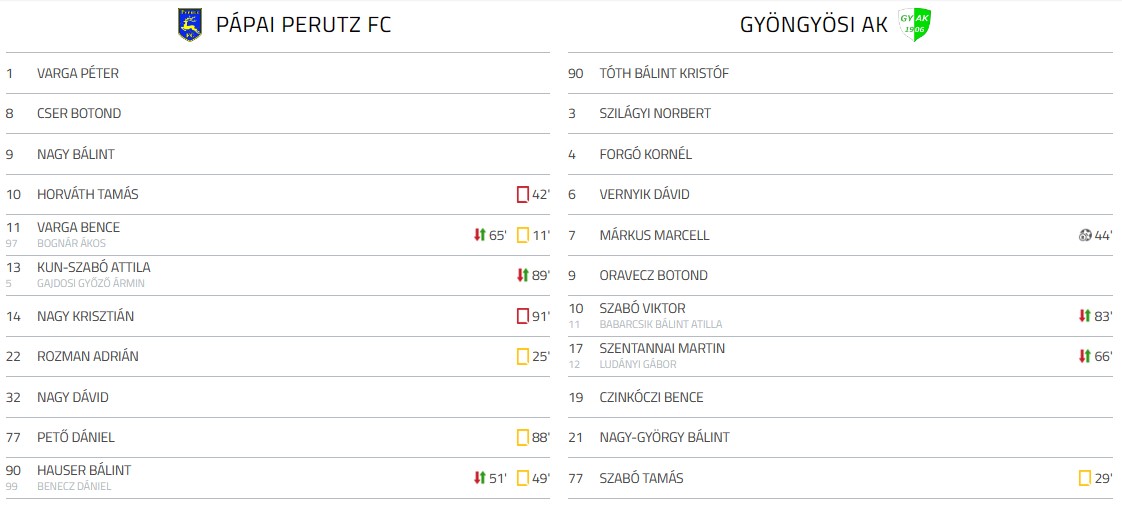Open Czinkóczi Bence's player entry
1122x506 pixels.
pyautogui.click(x=651, y=397)
